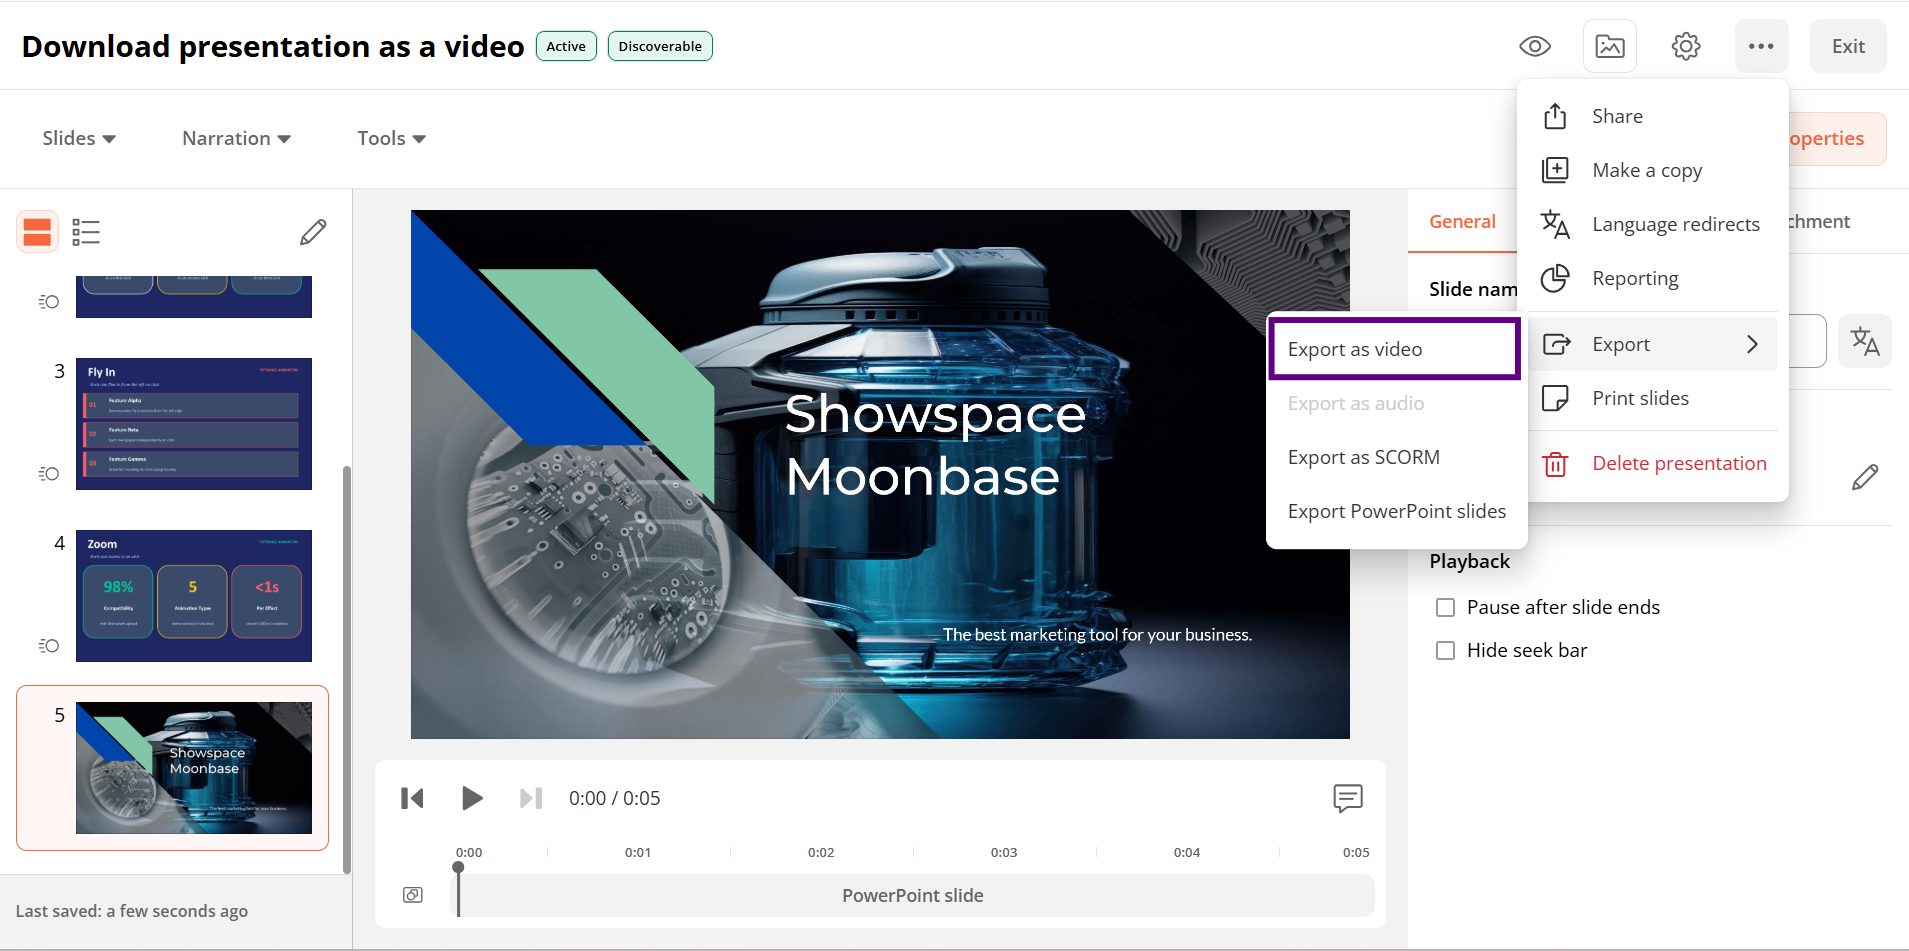The image size is (1909, 951).
Task: Choose Export PowerPoint slides
Action: coord(1396,511)
